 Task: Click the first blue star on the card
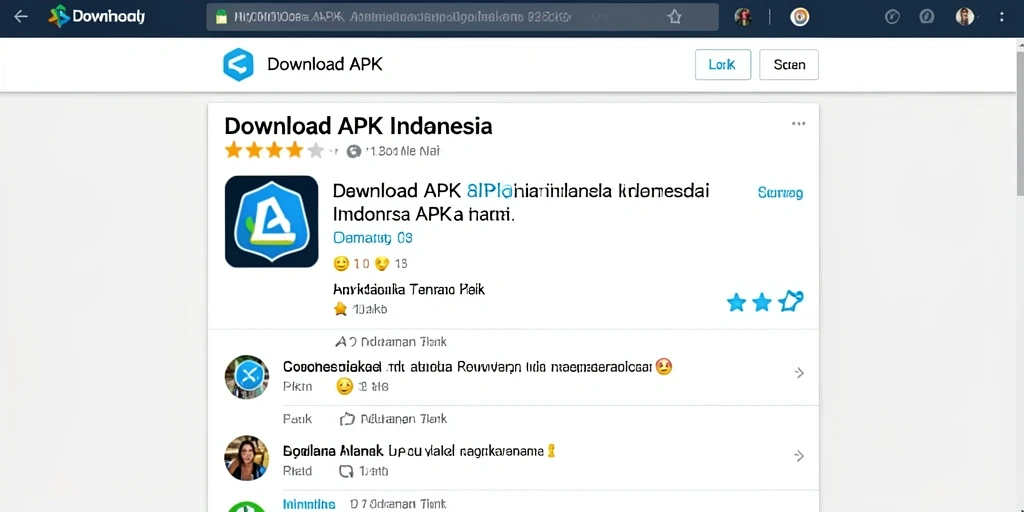click(737, 302)
